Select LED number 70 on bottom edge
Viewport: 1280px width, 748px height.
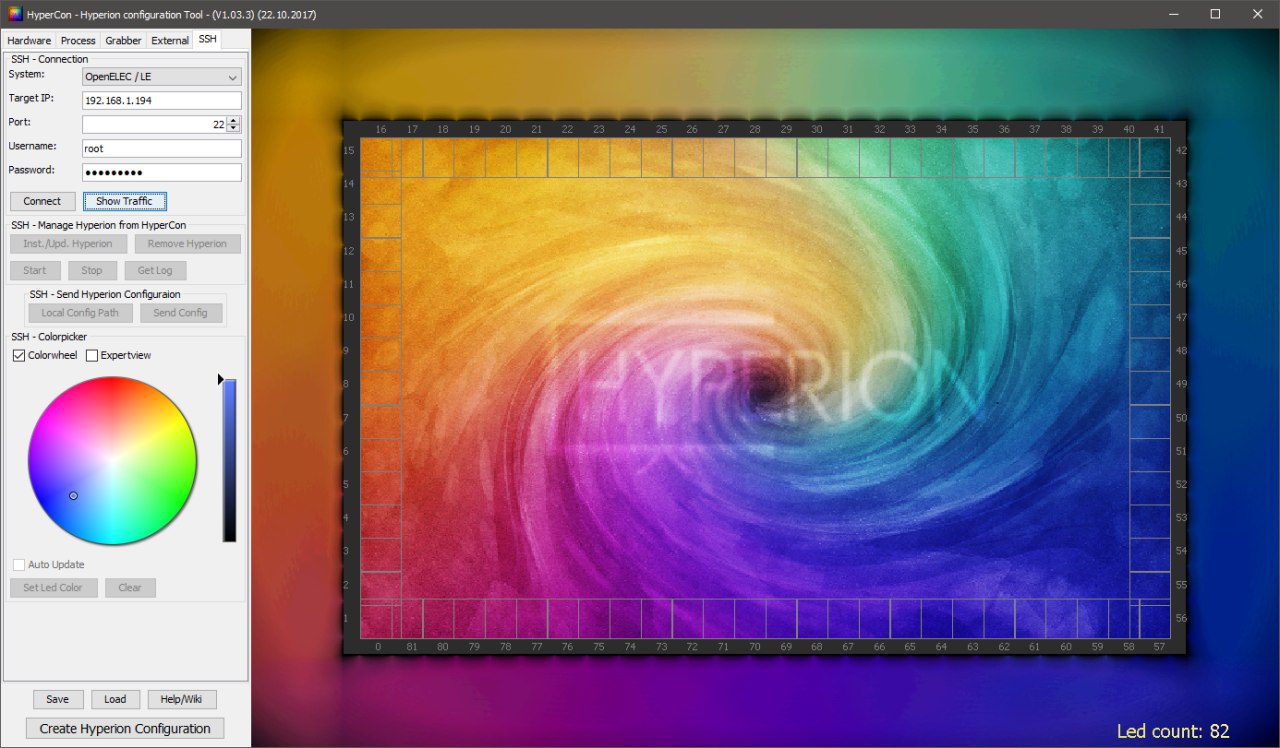(754, 647)
